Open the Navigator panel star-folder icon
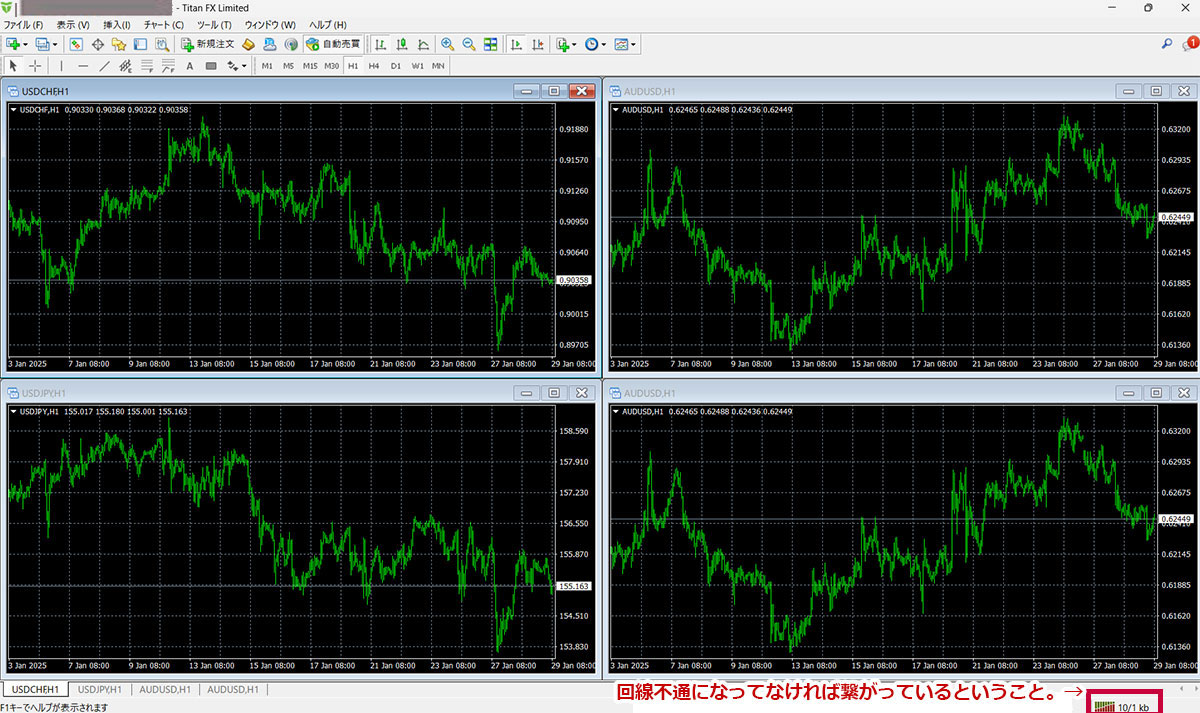The height and width of the screenshot is (713, 1200). [x=119, y=44]
